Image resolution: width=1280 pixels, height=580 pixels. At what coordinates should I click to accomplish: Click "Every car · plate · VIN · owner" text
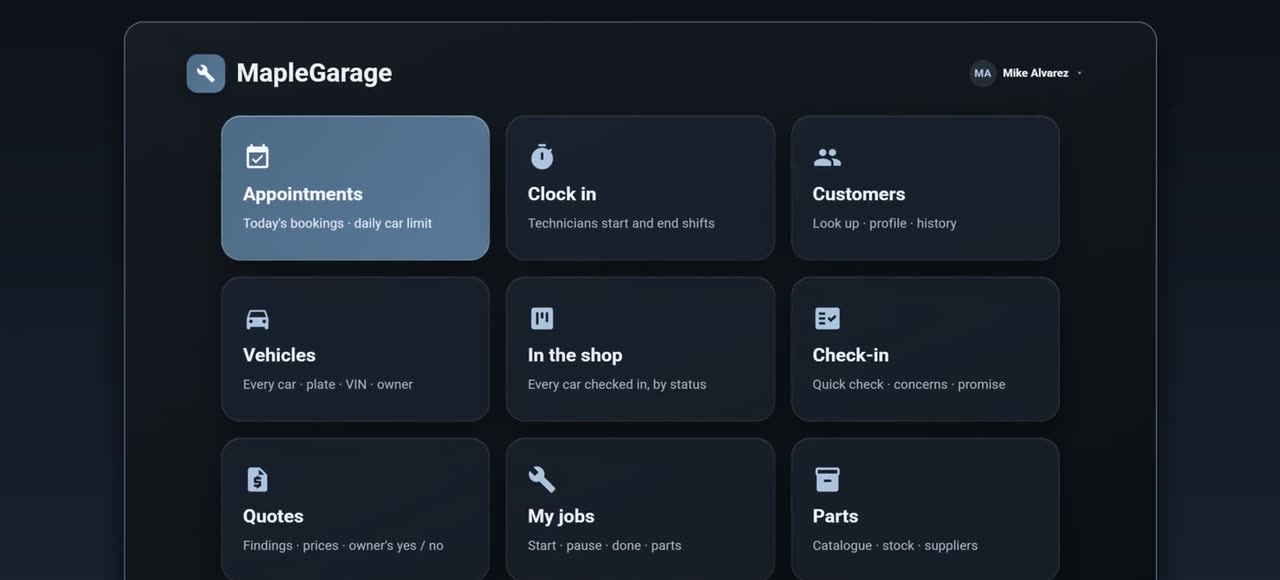pos(328,384)
